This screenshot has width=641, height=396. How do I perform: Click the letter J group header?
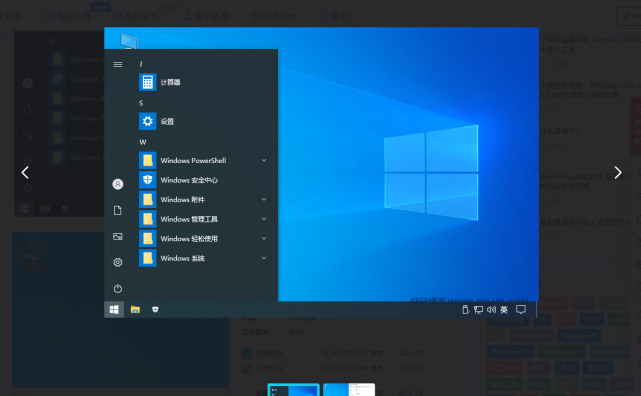141,64
